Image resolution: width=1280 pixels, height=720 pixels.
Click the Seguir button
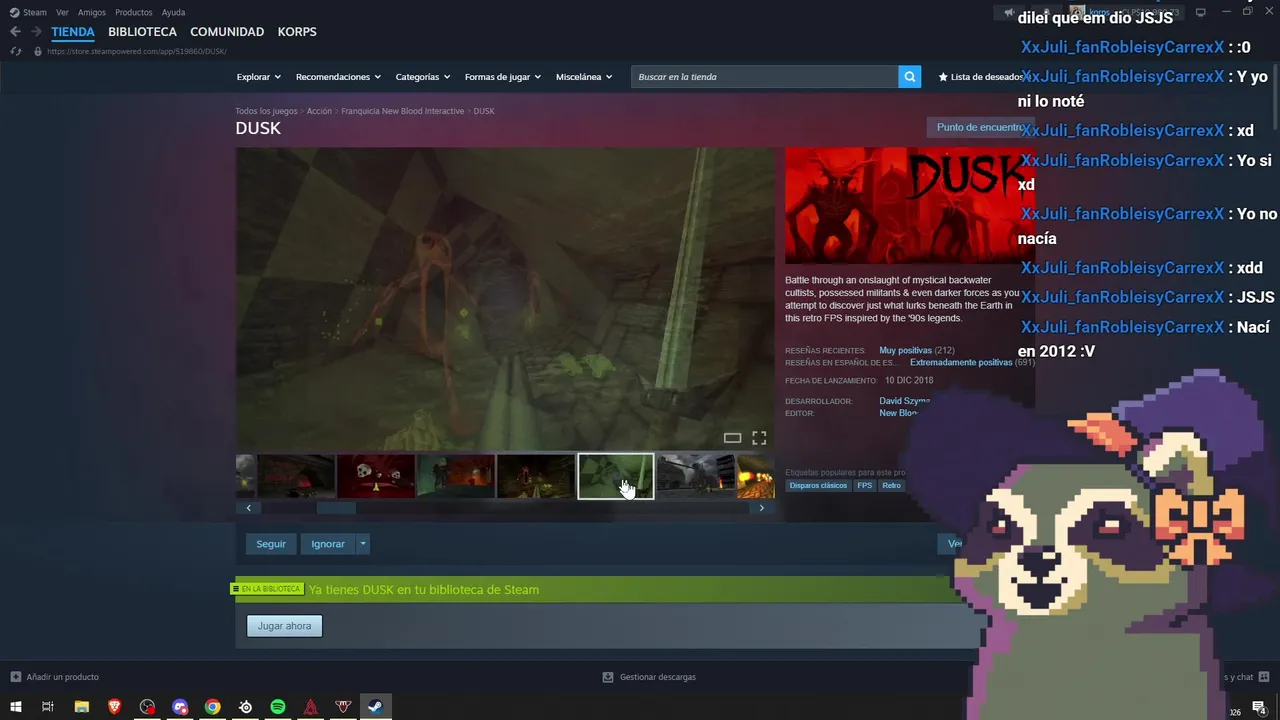[x=271, y=544]
